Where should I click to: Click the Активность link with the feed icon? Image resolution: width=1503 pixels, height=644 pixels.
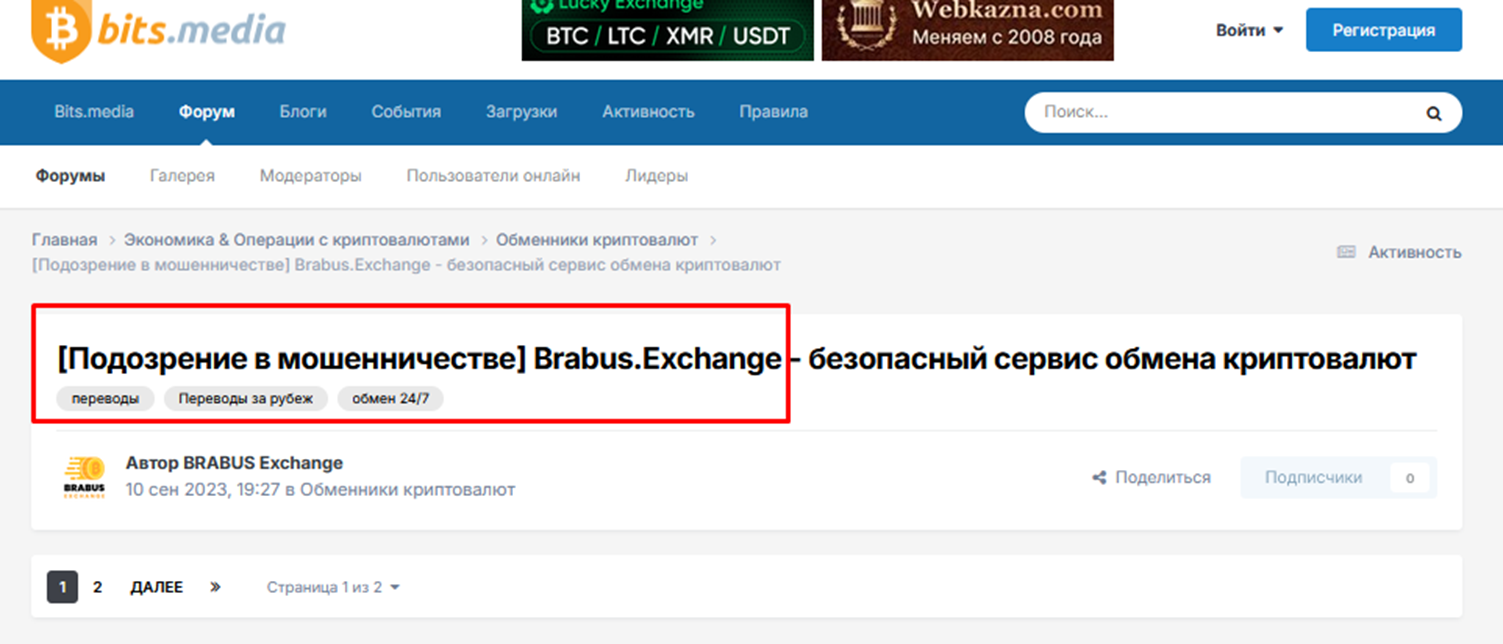point(1399,252)
